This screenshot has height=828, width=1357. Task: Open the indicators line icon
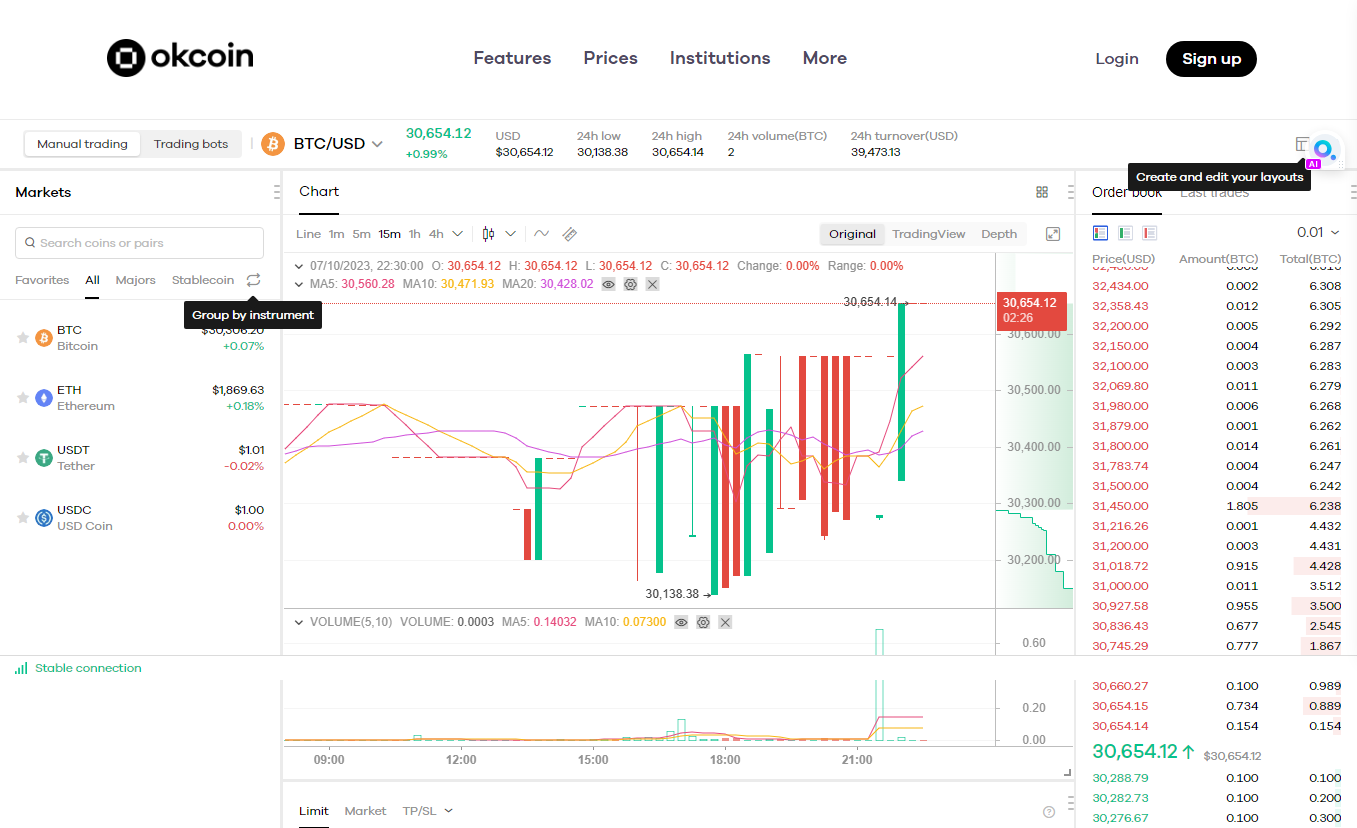[x=541, y=234]
